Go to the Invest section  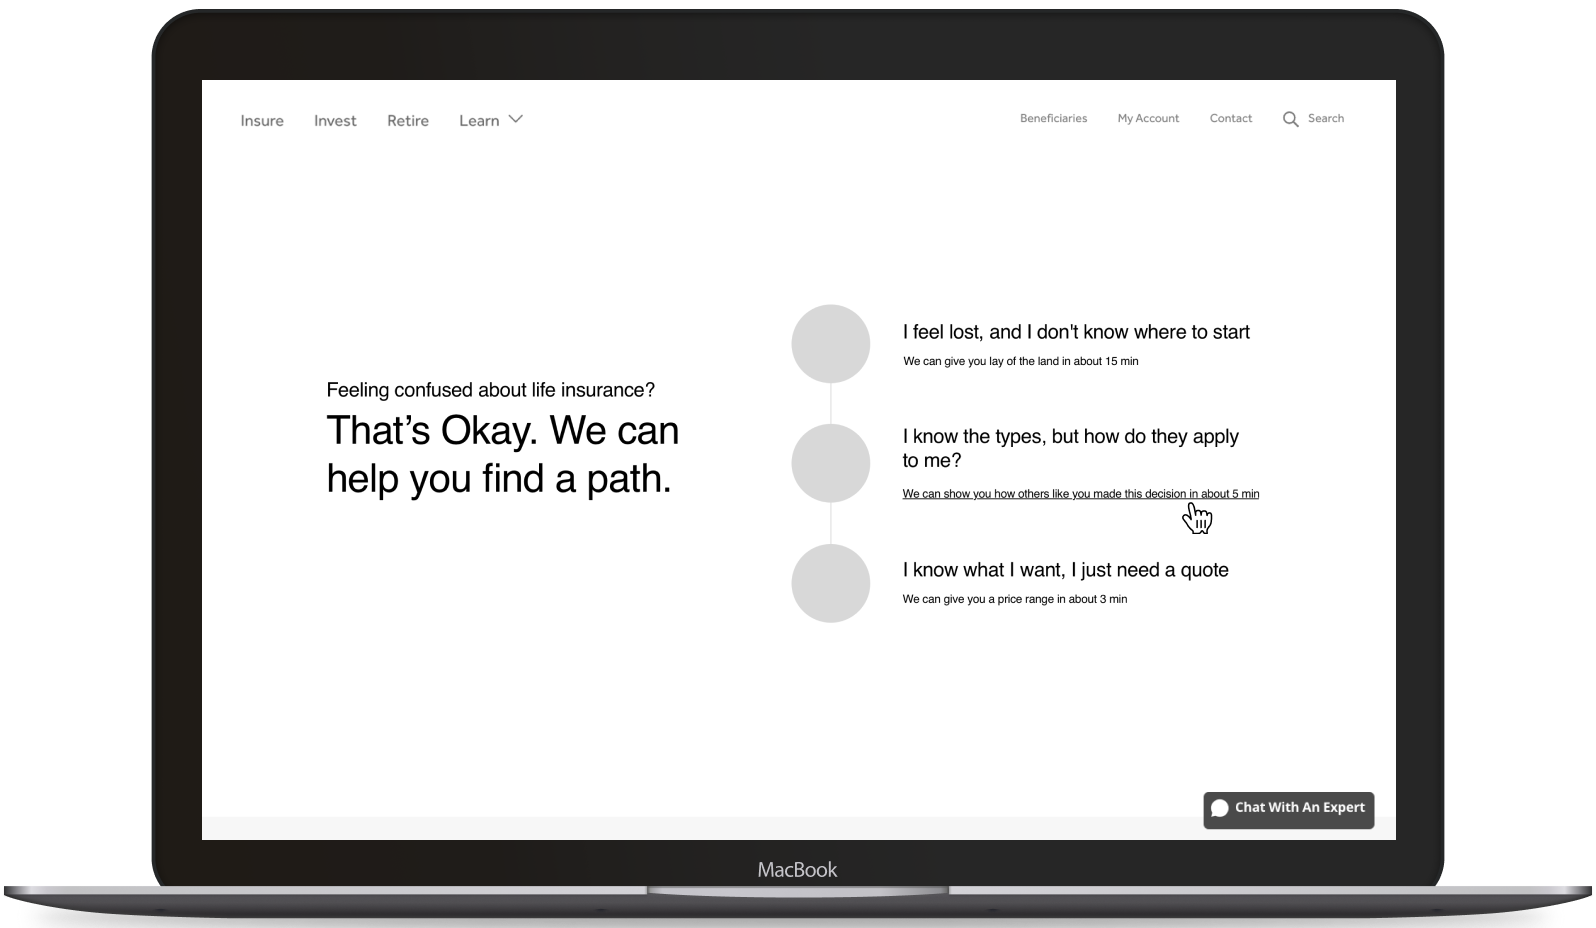click(x=335, y=121)
